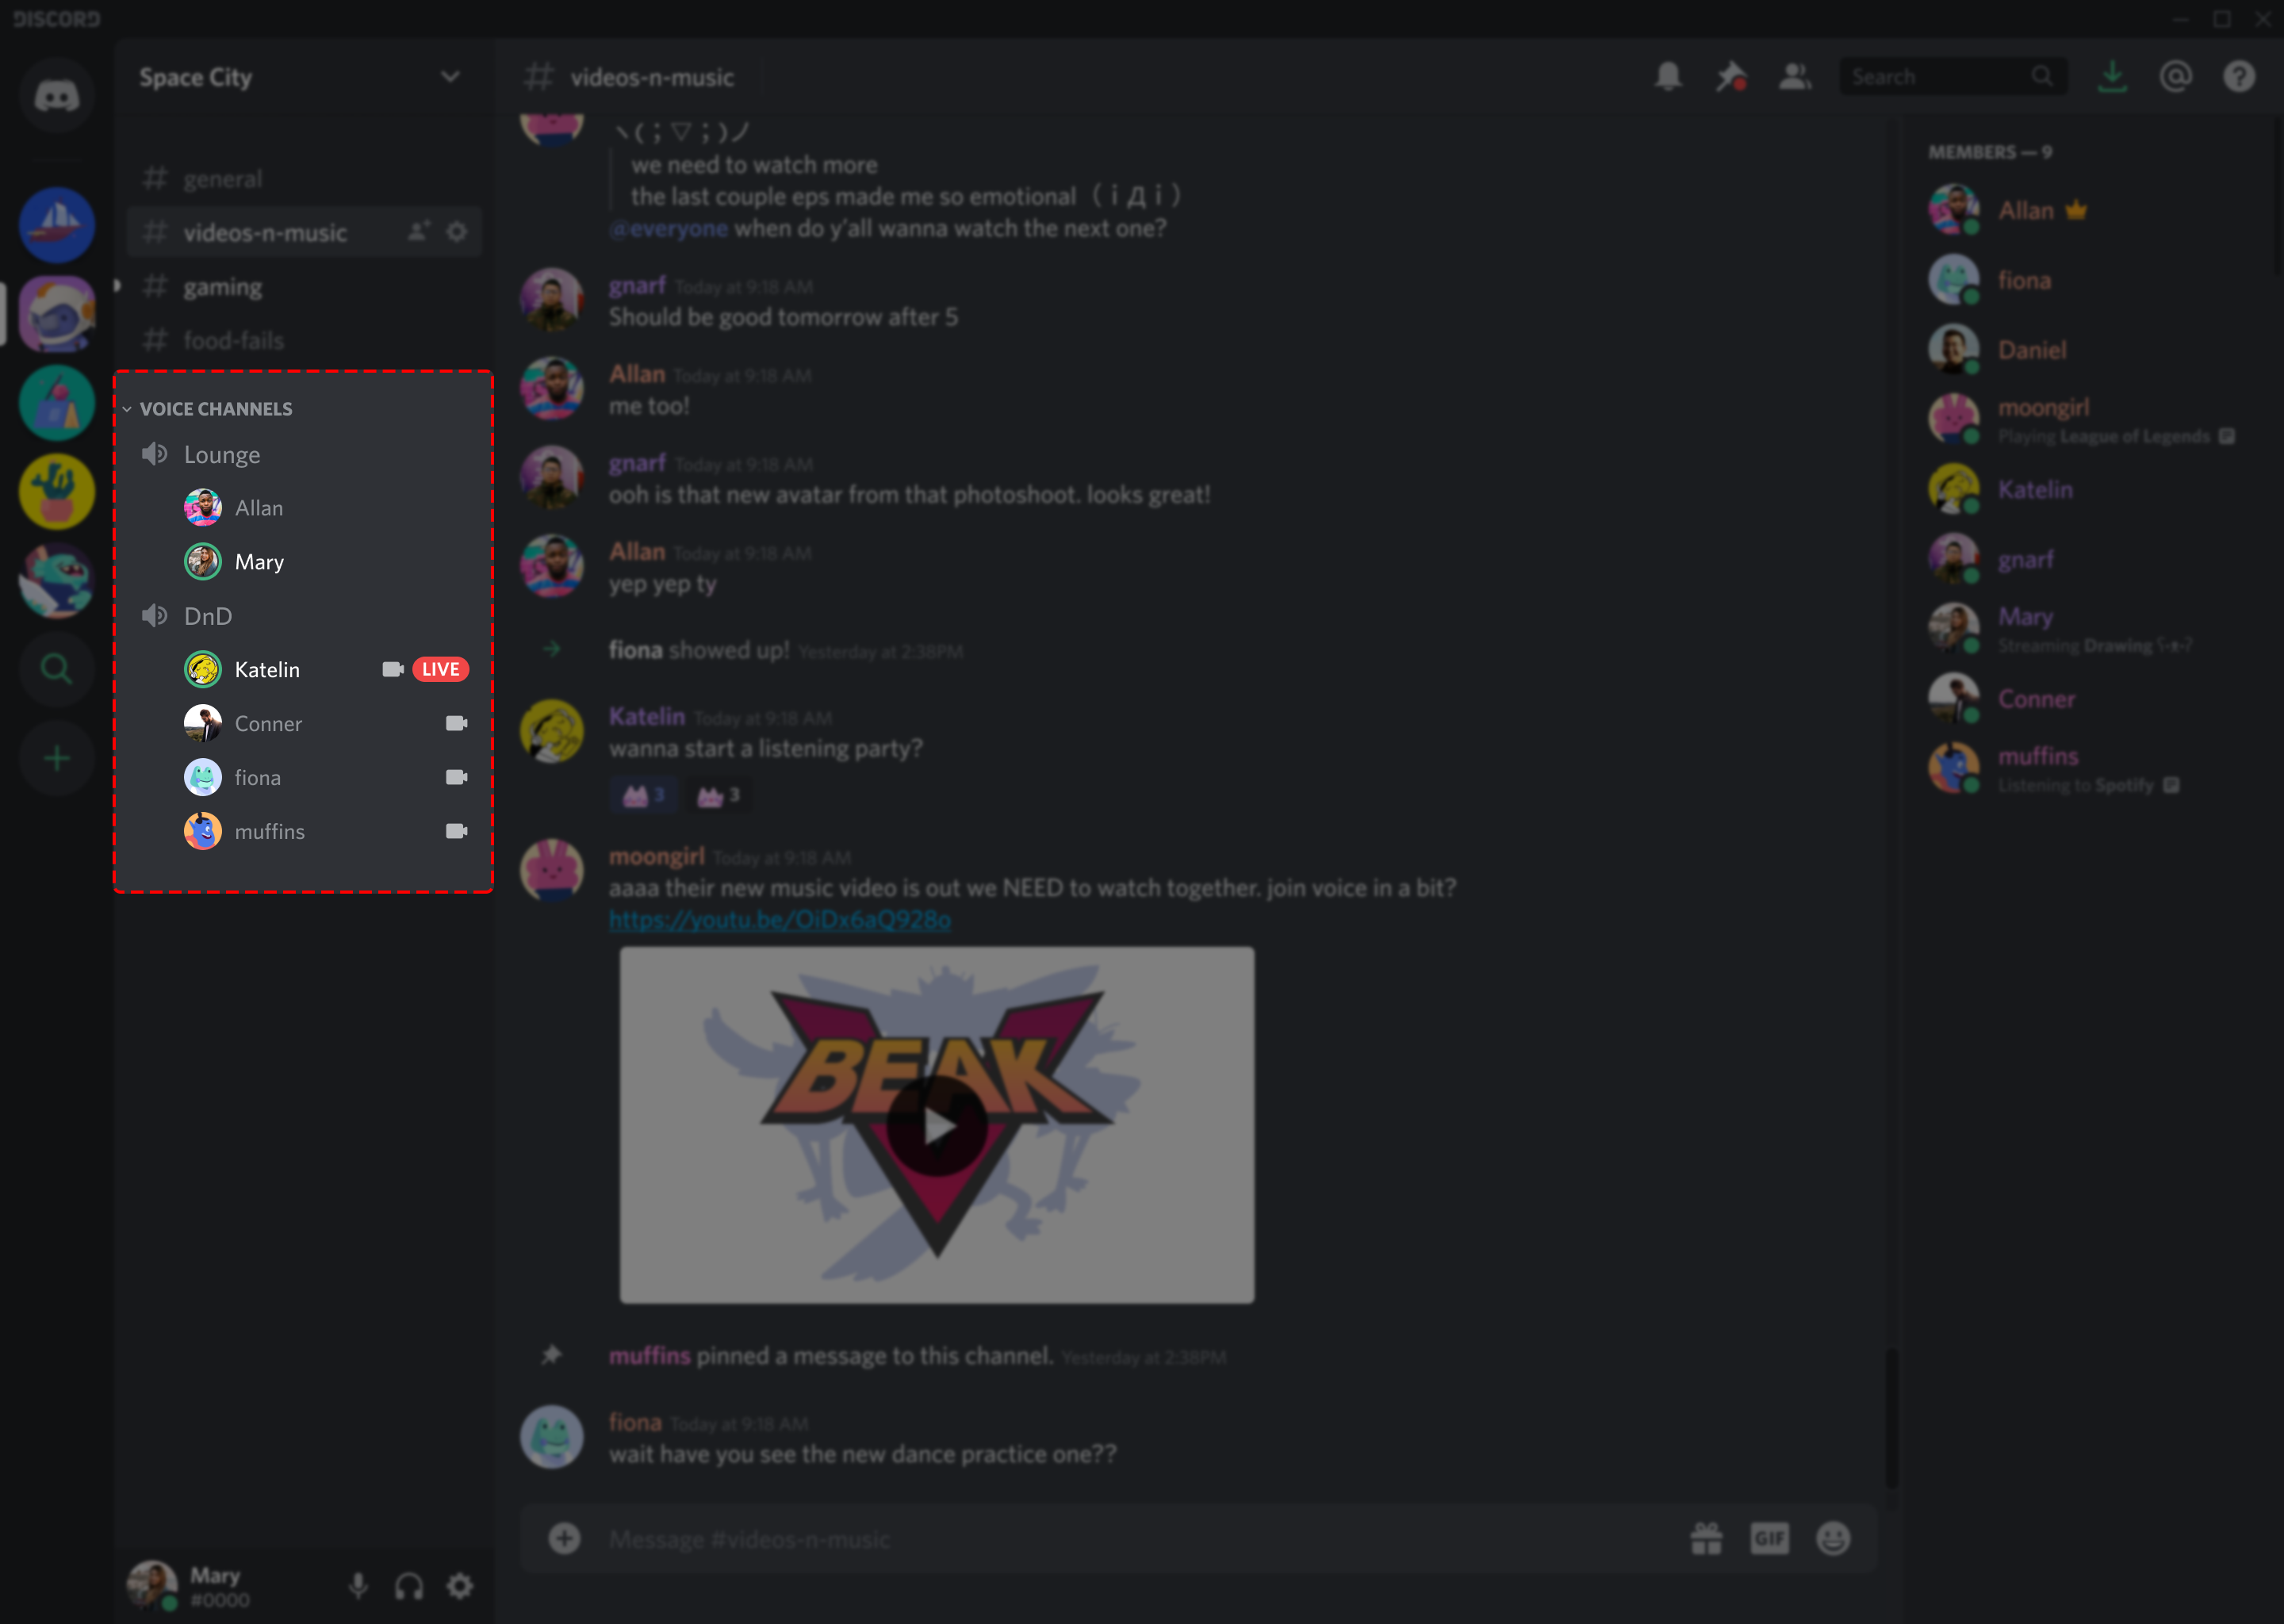Click the user settings gear icon
This screenshot has width=2284, height=1624.
[460, 1578]
